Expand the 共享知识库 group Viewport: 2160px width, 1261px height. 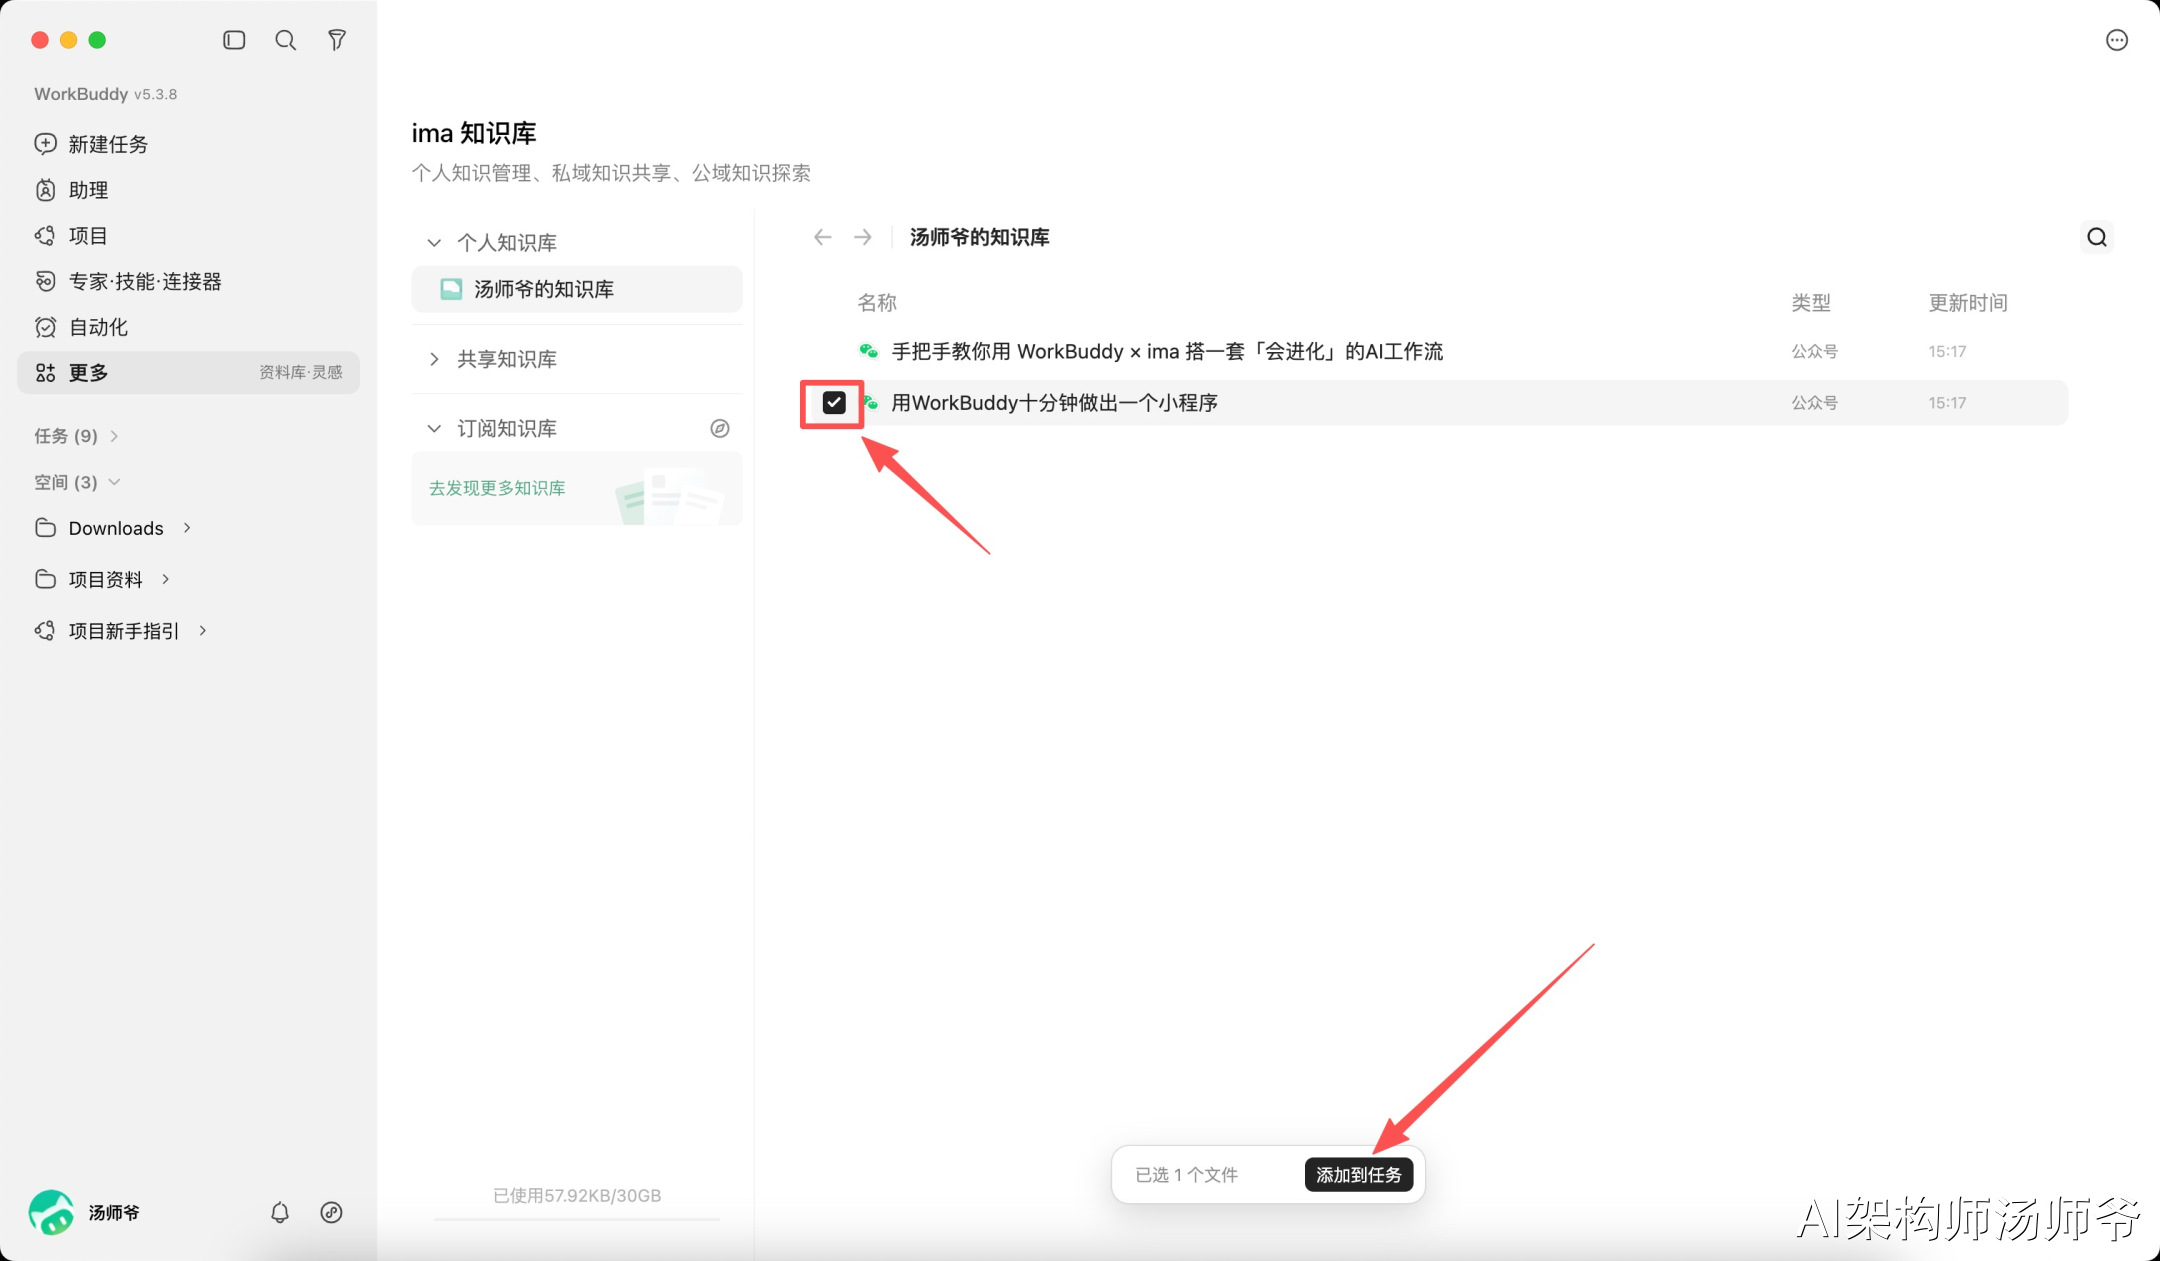(434, 359)
